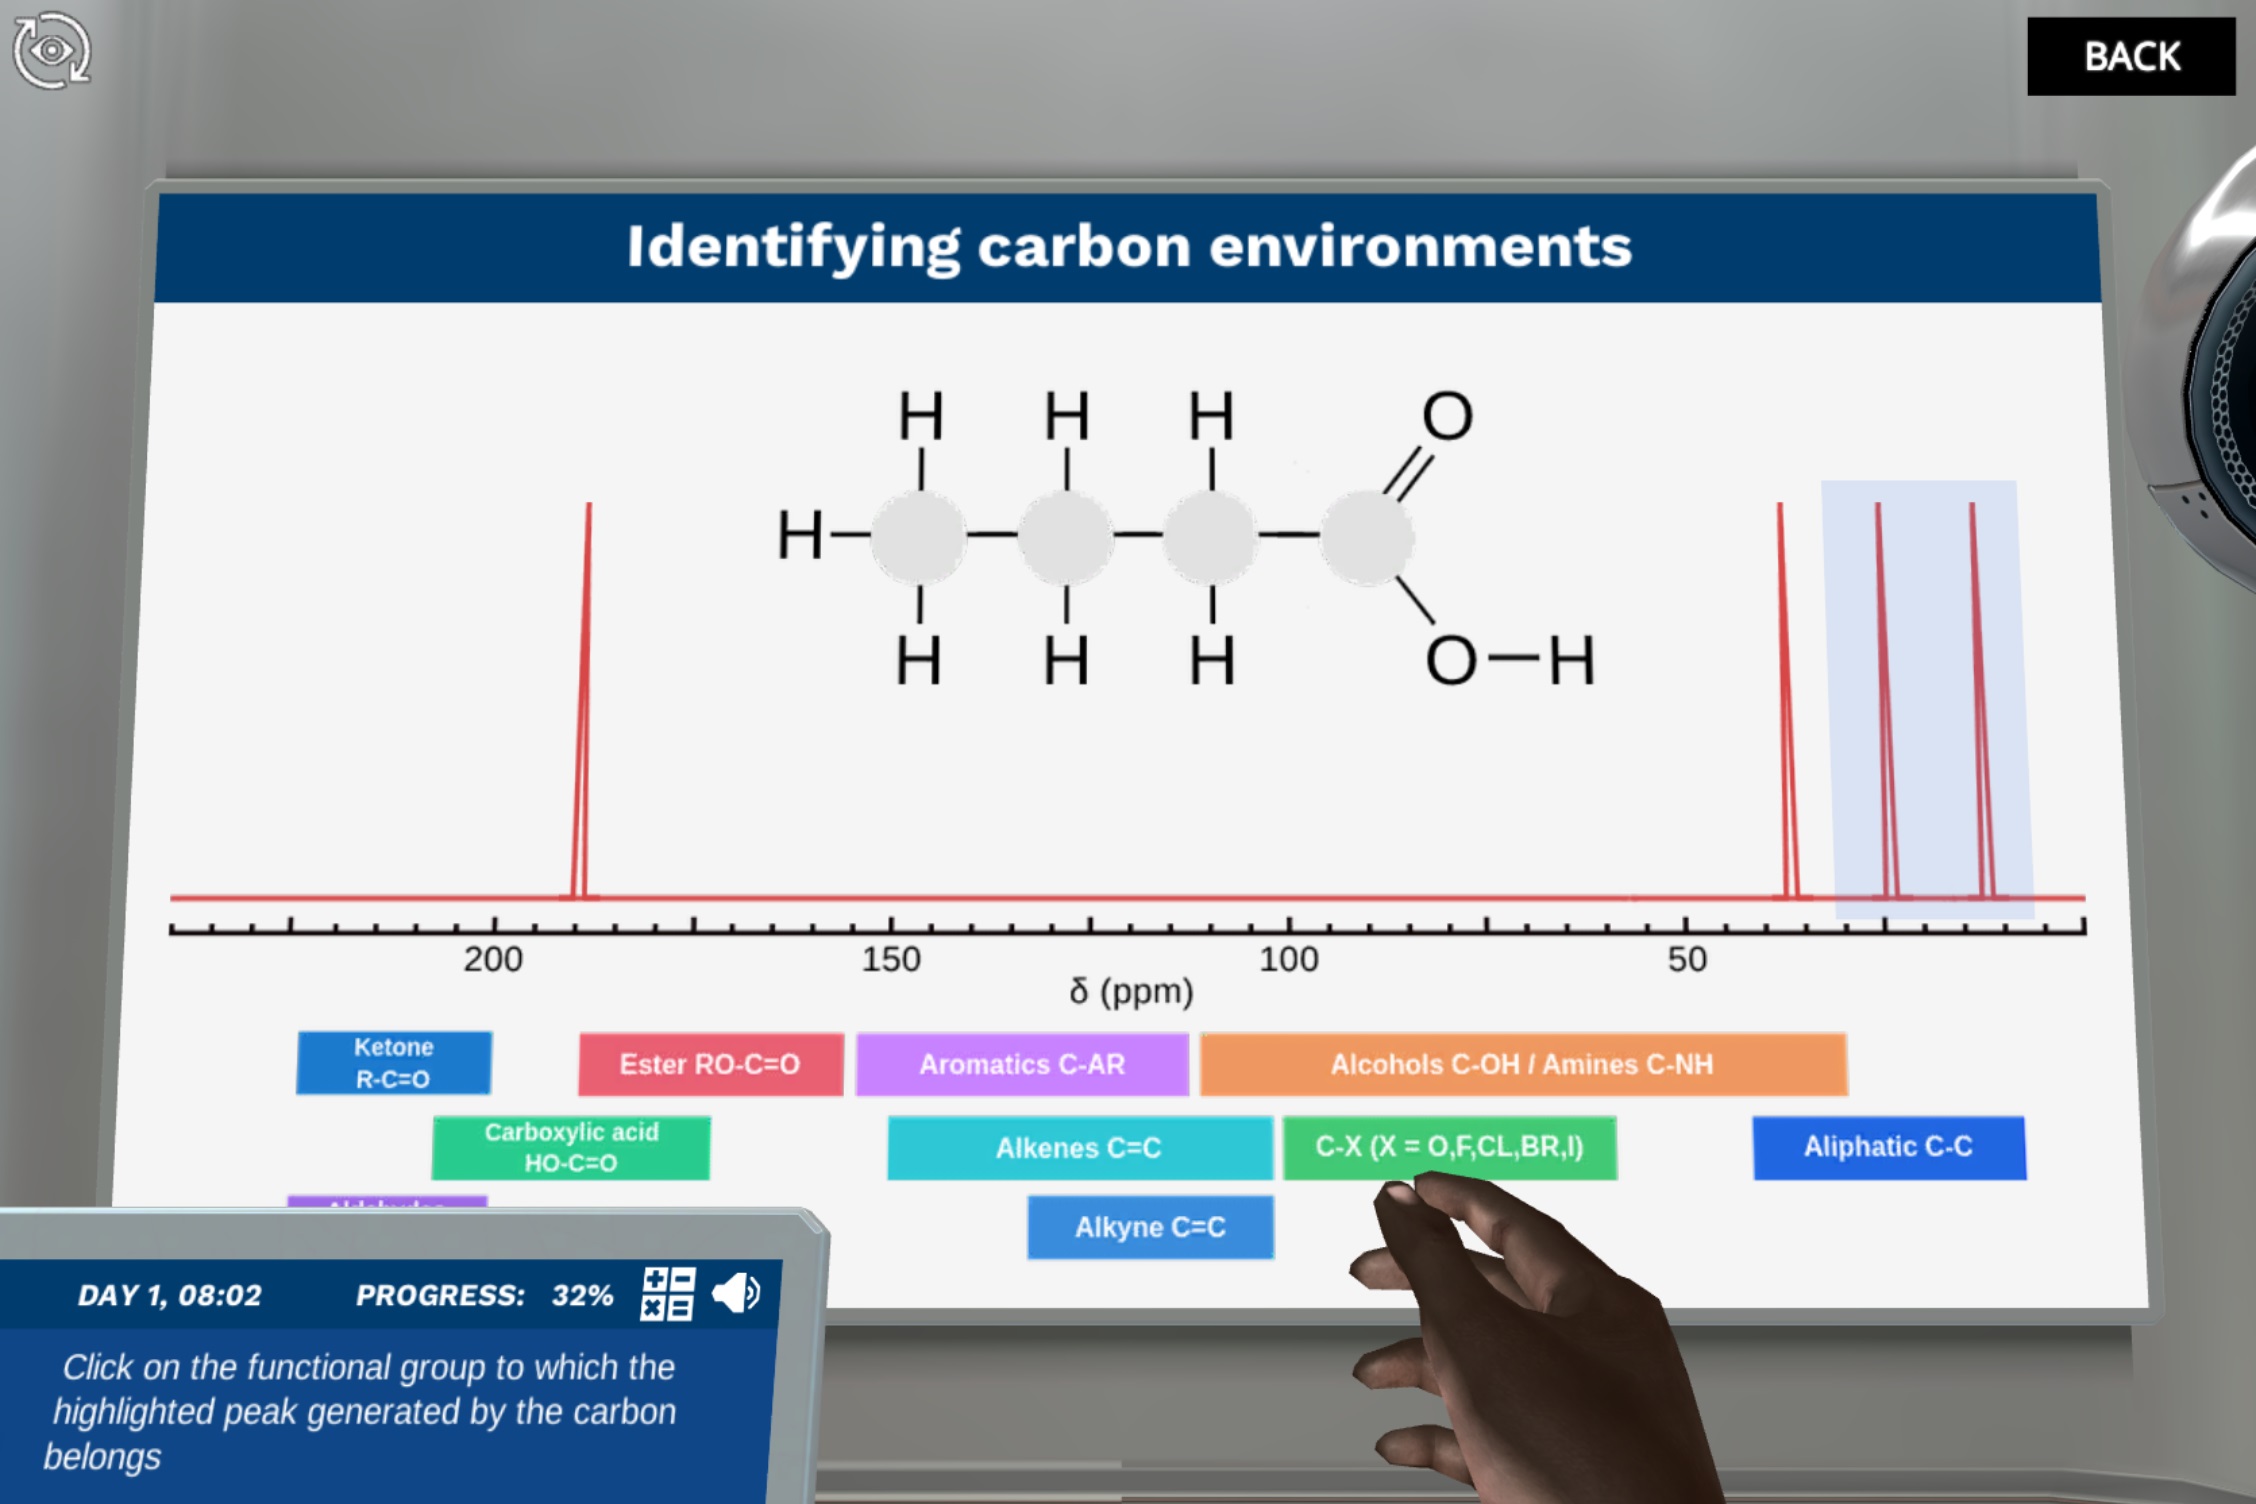Click the Alkyne C=C answer button
Screen dimensions: 2256x1504
point(1150,1228)
